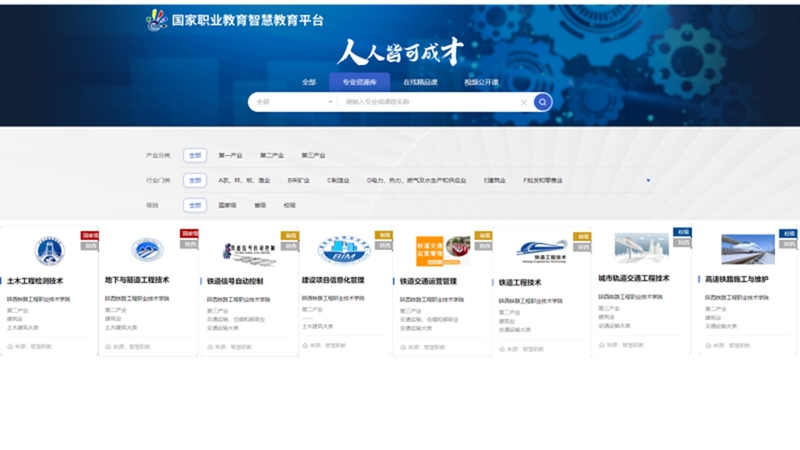Select 校级 in the 级别 filter
Image resolution: width=800 pixels, height=450 pixels.
[289, 205]
